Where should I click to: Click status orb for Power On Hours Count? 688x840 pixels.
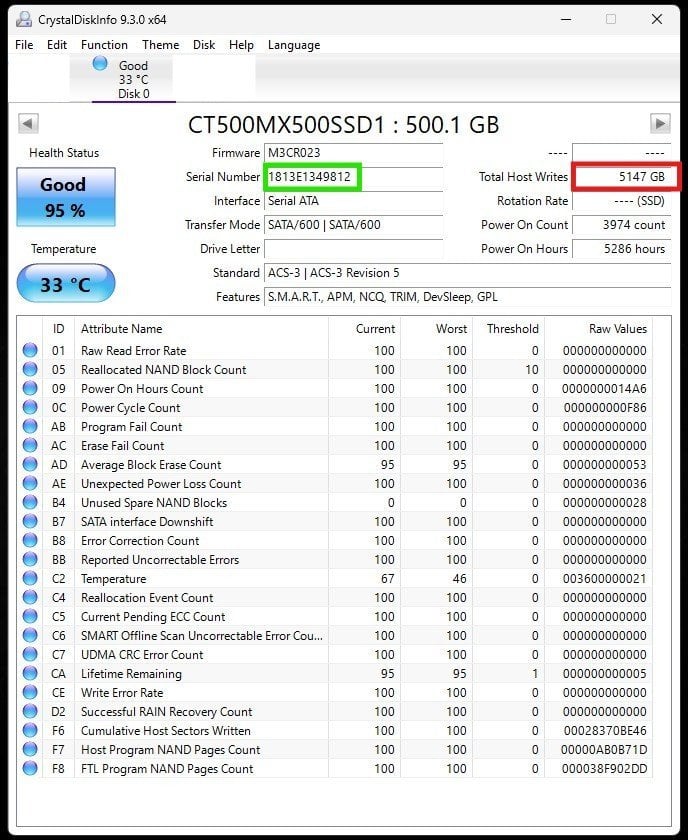[x=30, y=388]
